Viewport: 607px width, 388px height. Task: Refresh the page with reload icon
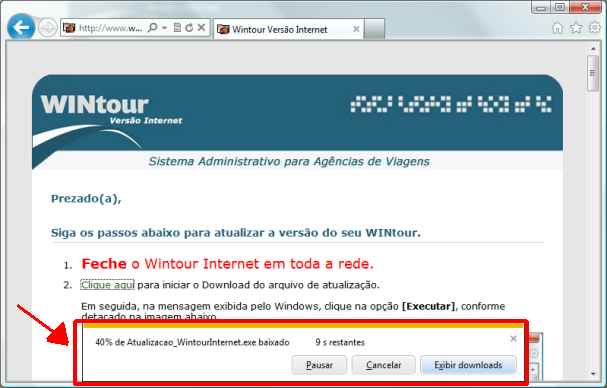189,28
